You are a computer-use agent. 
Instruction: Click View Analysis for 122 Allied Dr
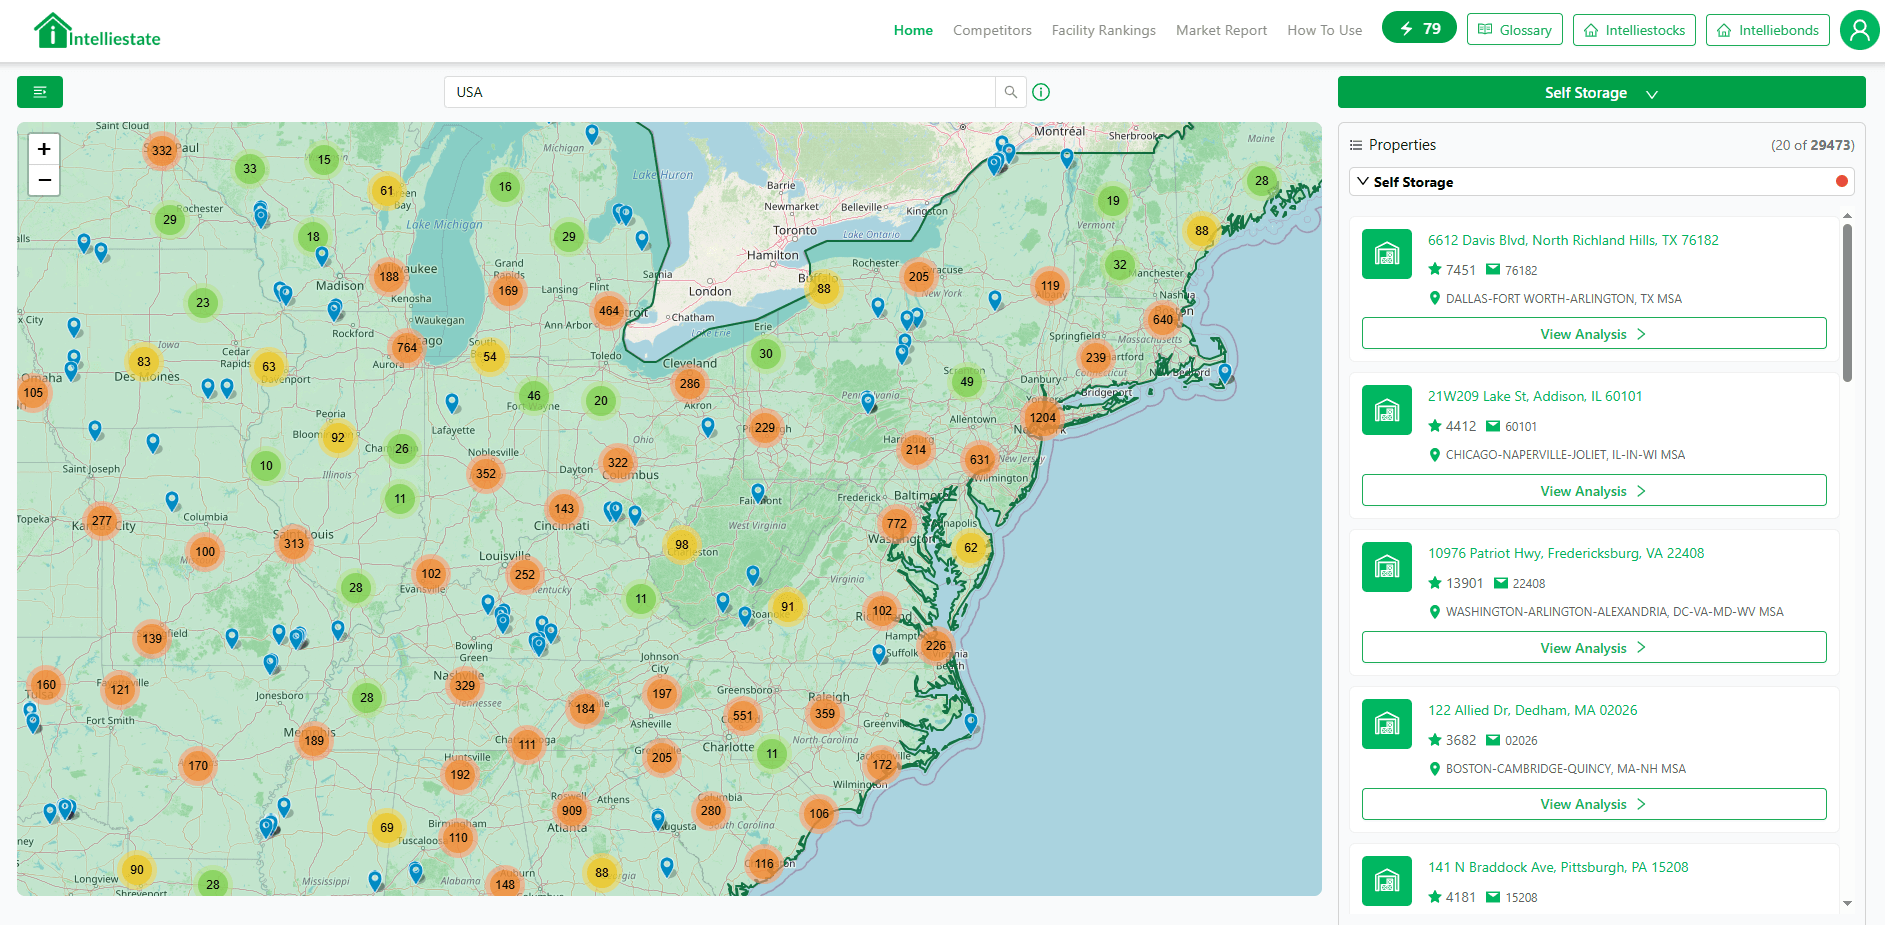pyautogui.click(x=1593, y=803)
